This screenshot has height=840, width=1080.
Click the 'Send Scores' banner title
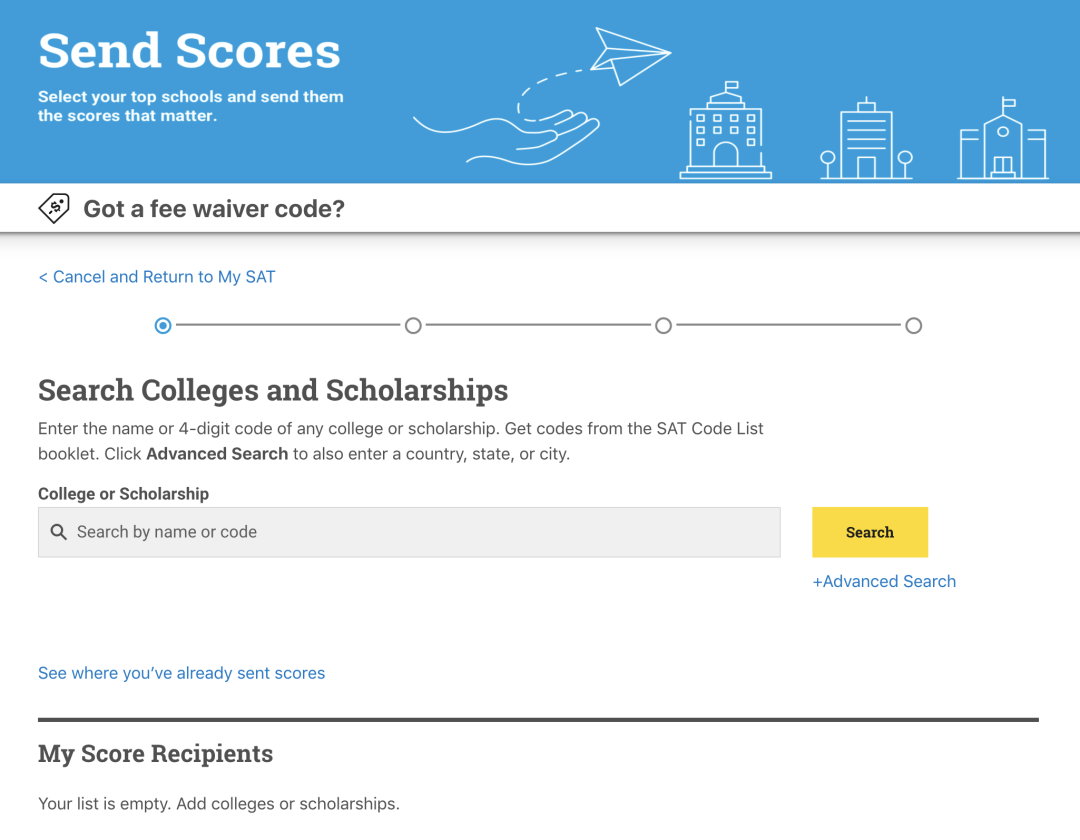(189, 51)
